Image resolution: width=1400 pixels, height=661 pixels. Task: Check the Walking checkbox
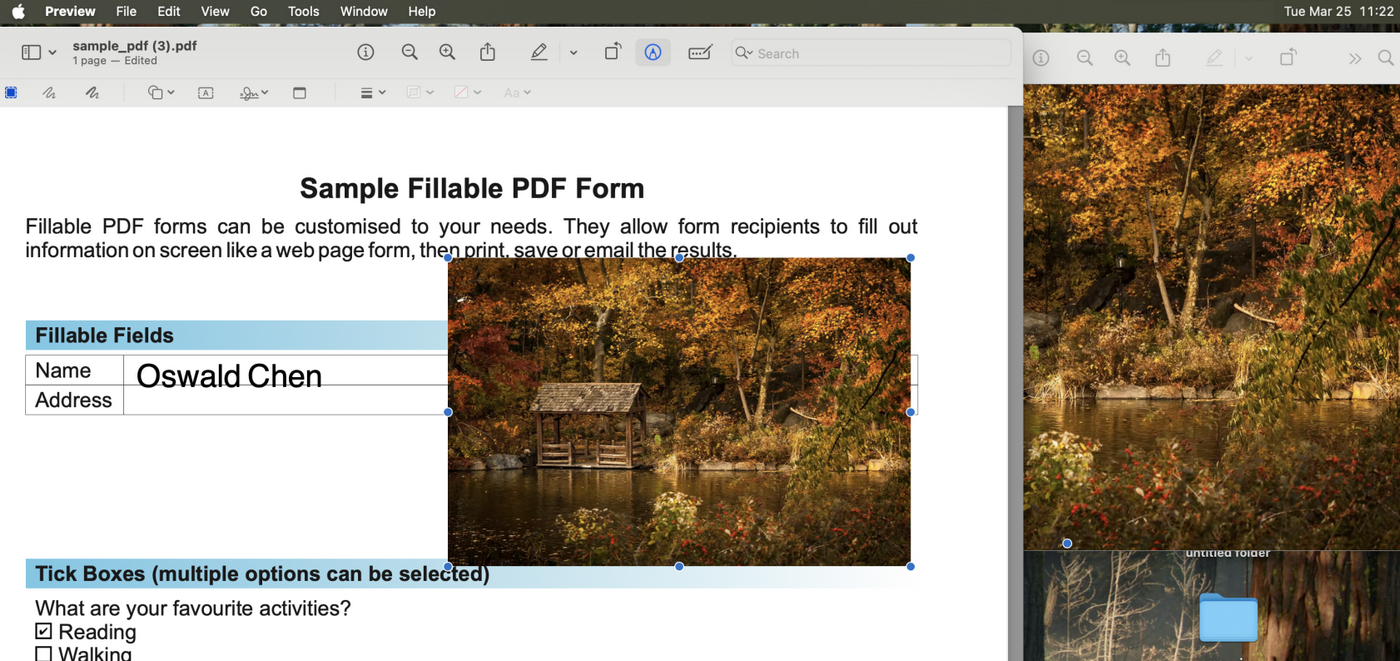43,653
